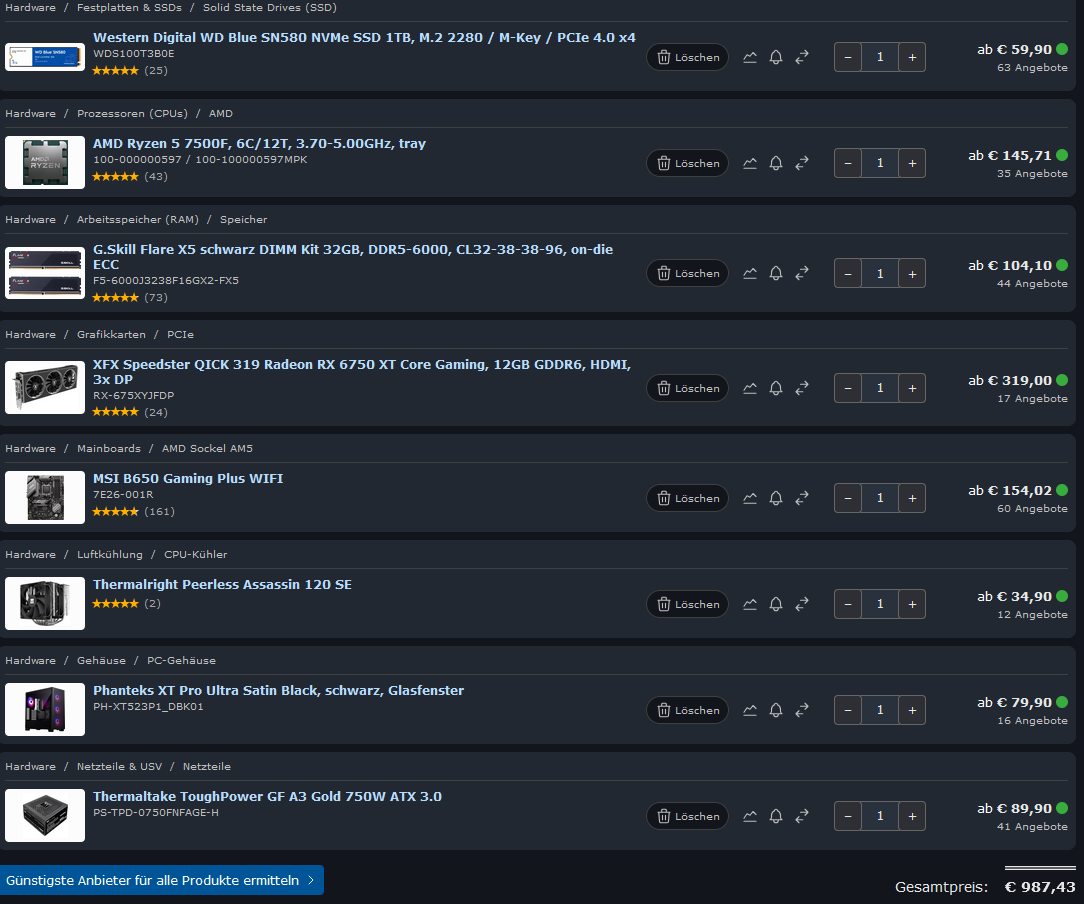1084x904 pixels.
Task: Open XFX Speedster QICK 319 product link
Action: 362,372
